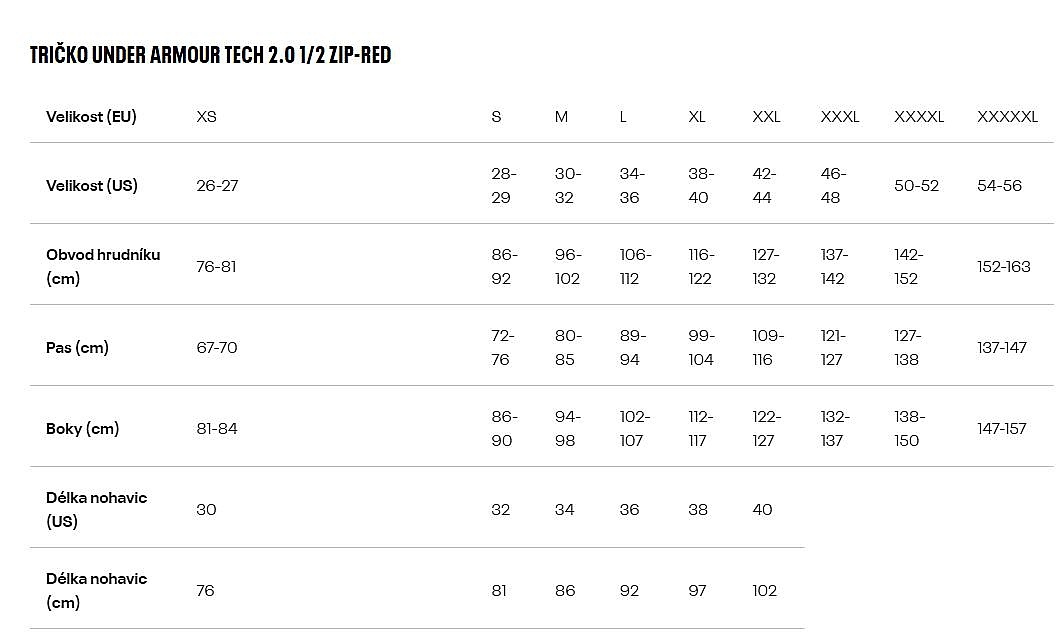This screenshot has height=644, width=1059.
Task: Click waist measurement 137-147
Action: [1001, 348]
